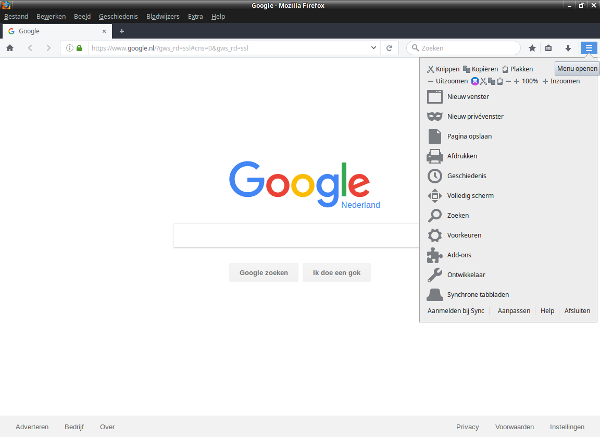
Task: Click the Over footer link
Action: point(107,427)
